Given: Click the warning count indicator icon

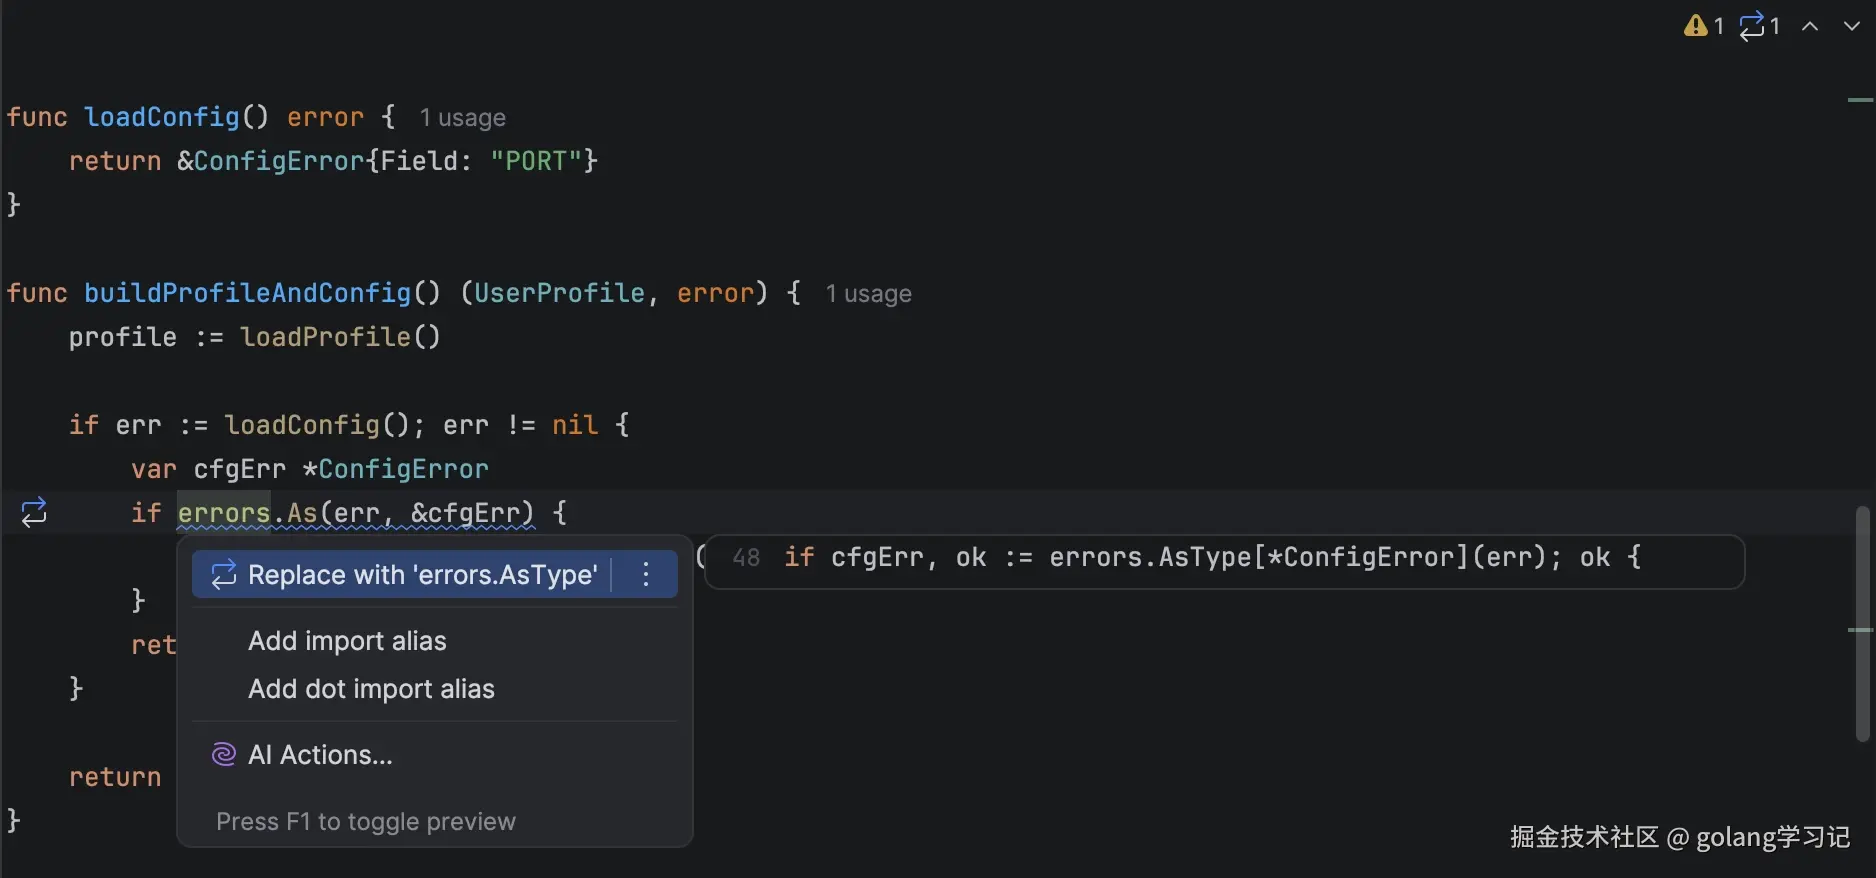Looking at the screenshot, I should click(1695, 26).
